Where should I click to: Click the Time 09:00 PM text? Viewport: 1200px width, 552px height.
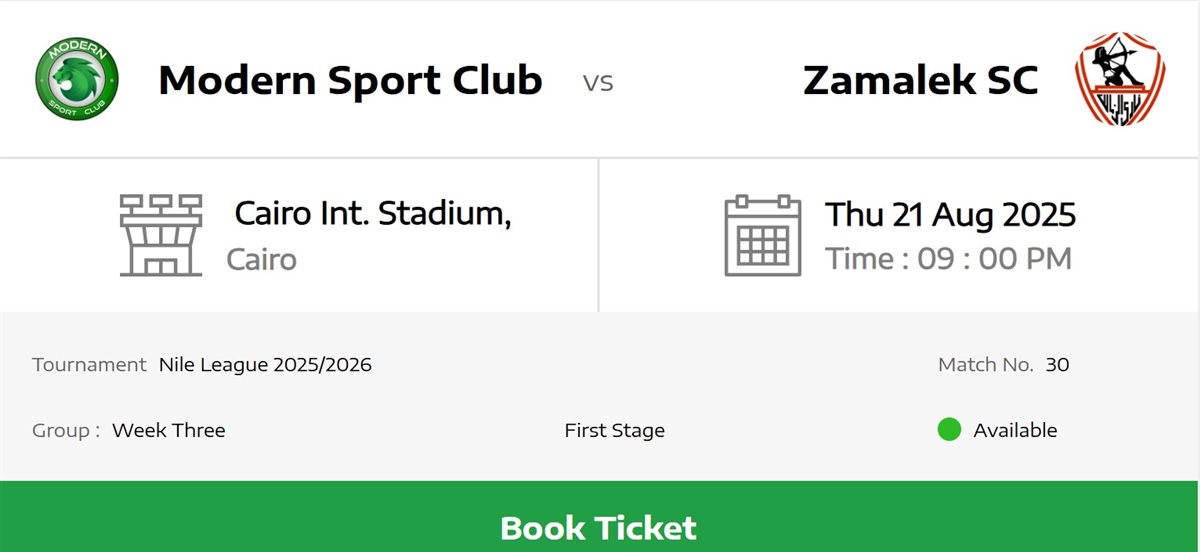(948, 259)
